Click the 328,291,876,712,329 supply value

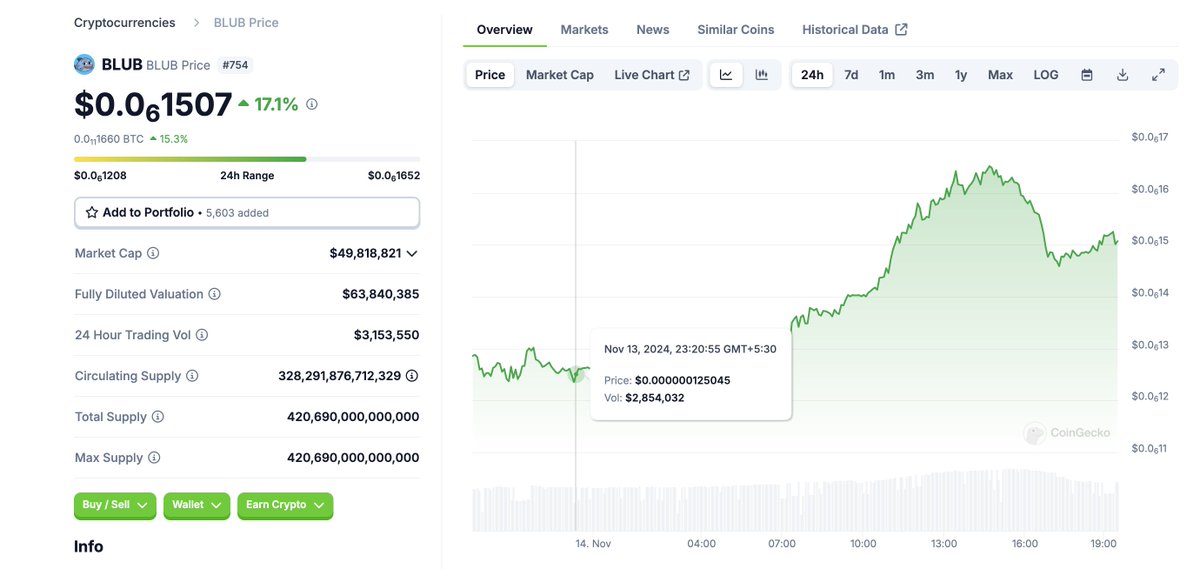[x=339, y=376]
